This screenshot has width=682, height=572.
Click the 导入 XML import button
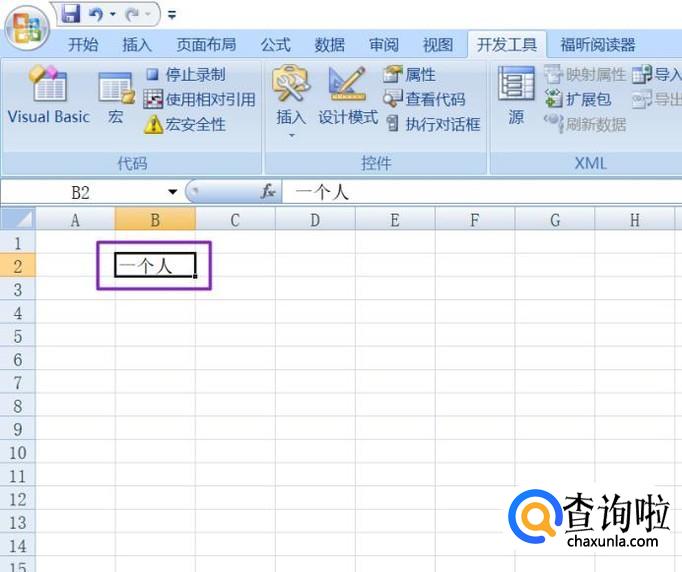657,74
